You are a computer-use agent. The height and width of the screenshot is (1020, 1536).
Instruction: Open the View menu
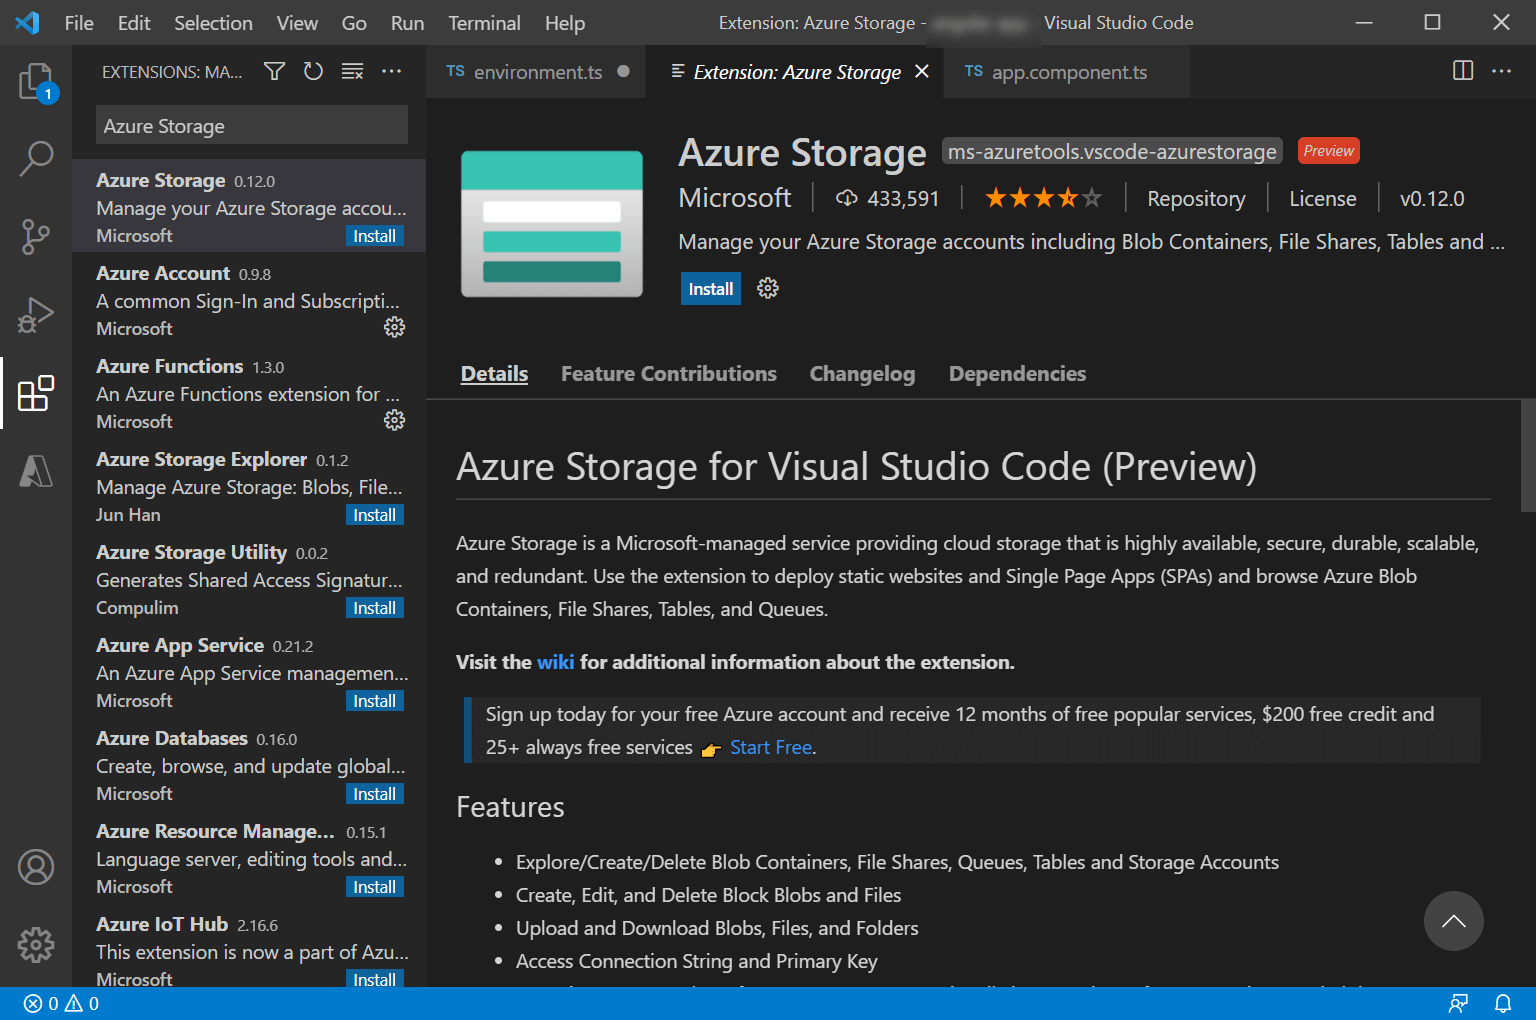[x=297, y=22]
